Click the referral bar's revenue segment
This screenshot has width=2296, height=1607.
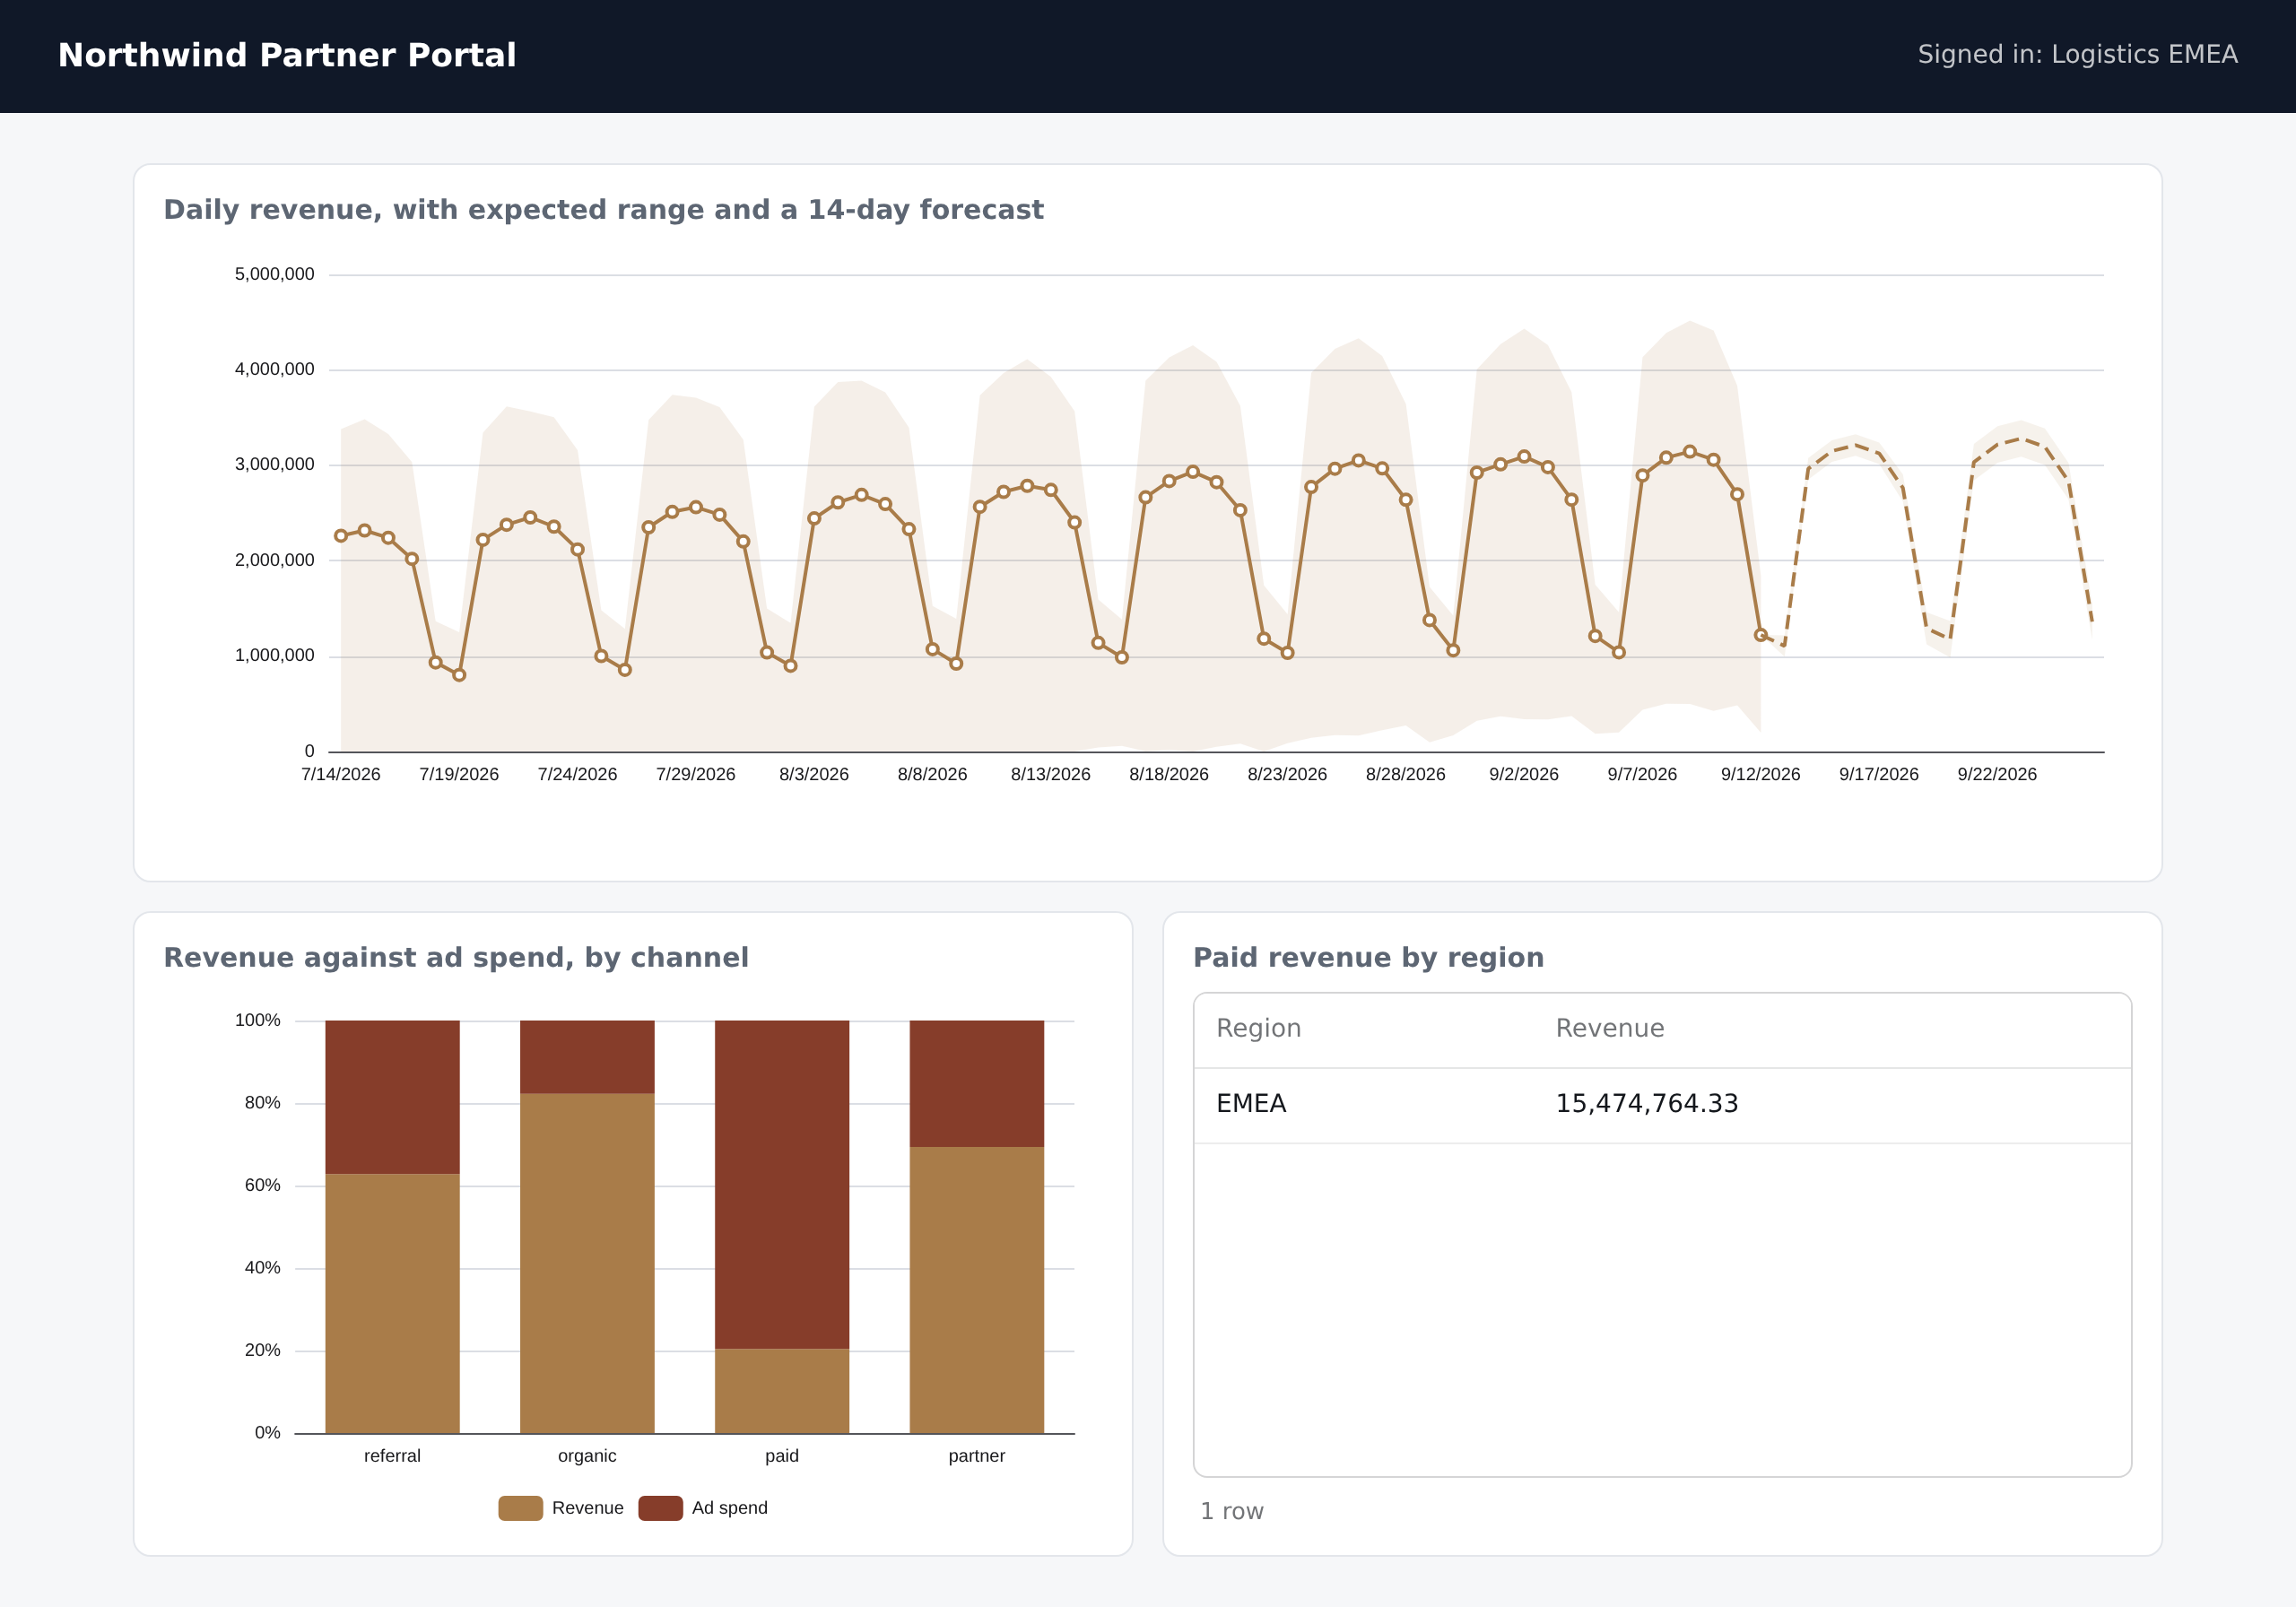click(392, 1303)
